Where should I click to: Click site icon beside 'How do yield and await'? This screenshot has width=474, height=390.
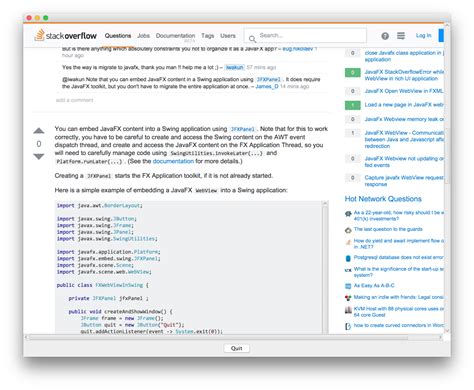[348, 242]
